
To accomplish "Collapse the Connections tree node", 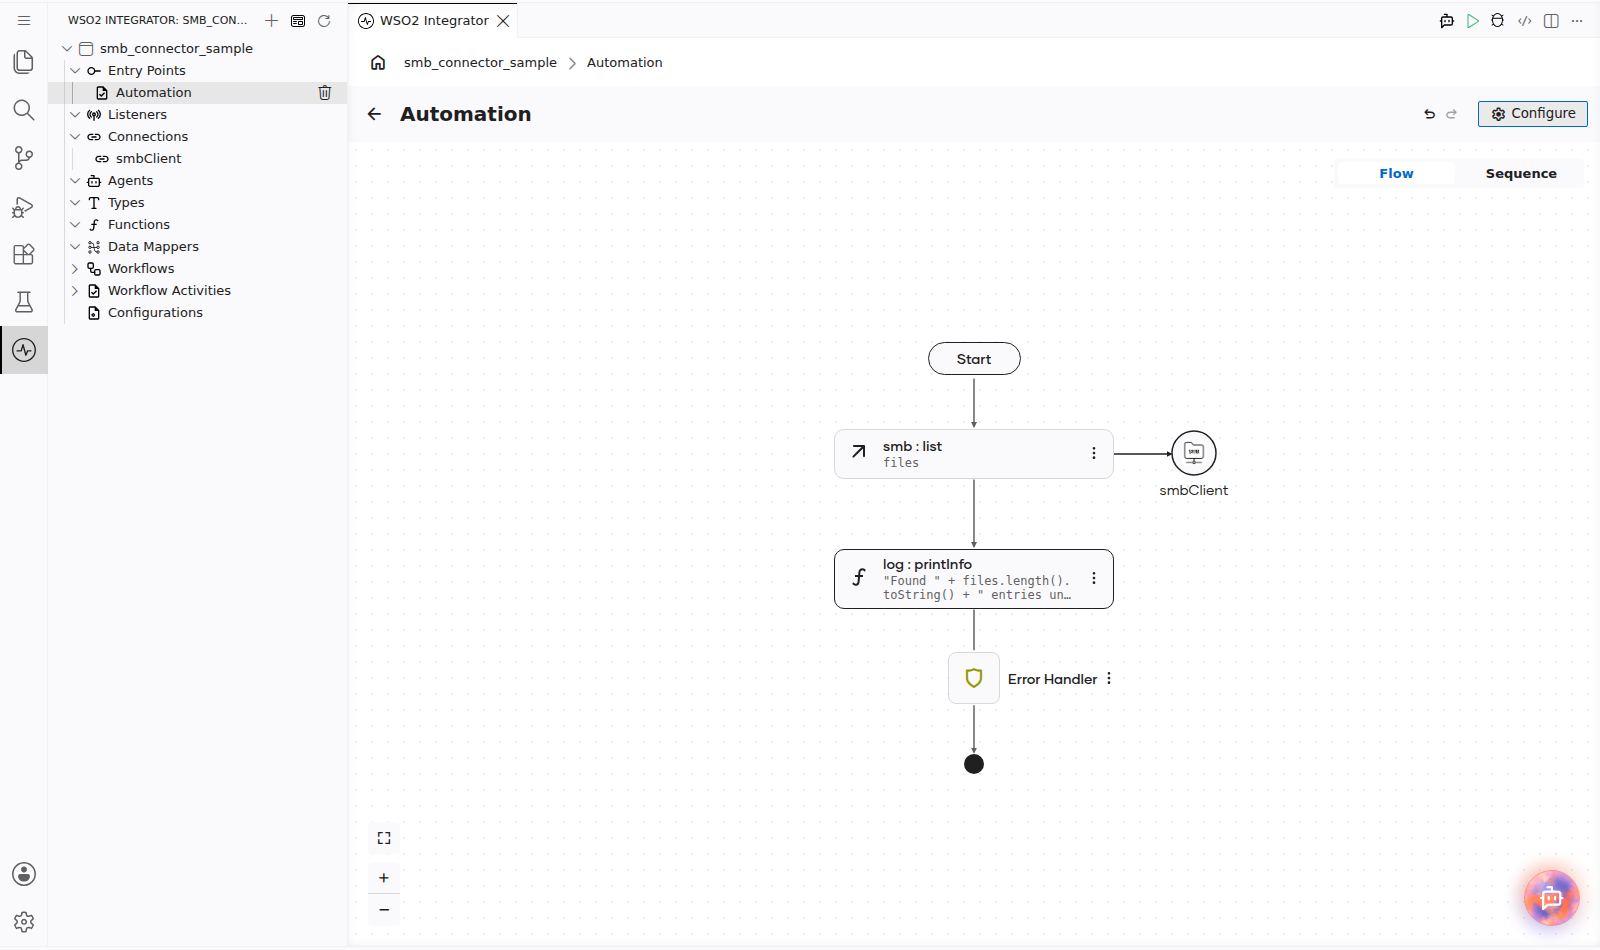I will click(75, 136).
